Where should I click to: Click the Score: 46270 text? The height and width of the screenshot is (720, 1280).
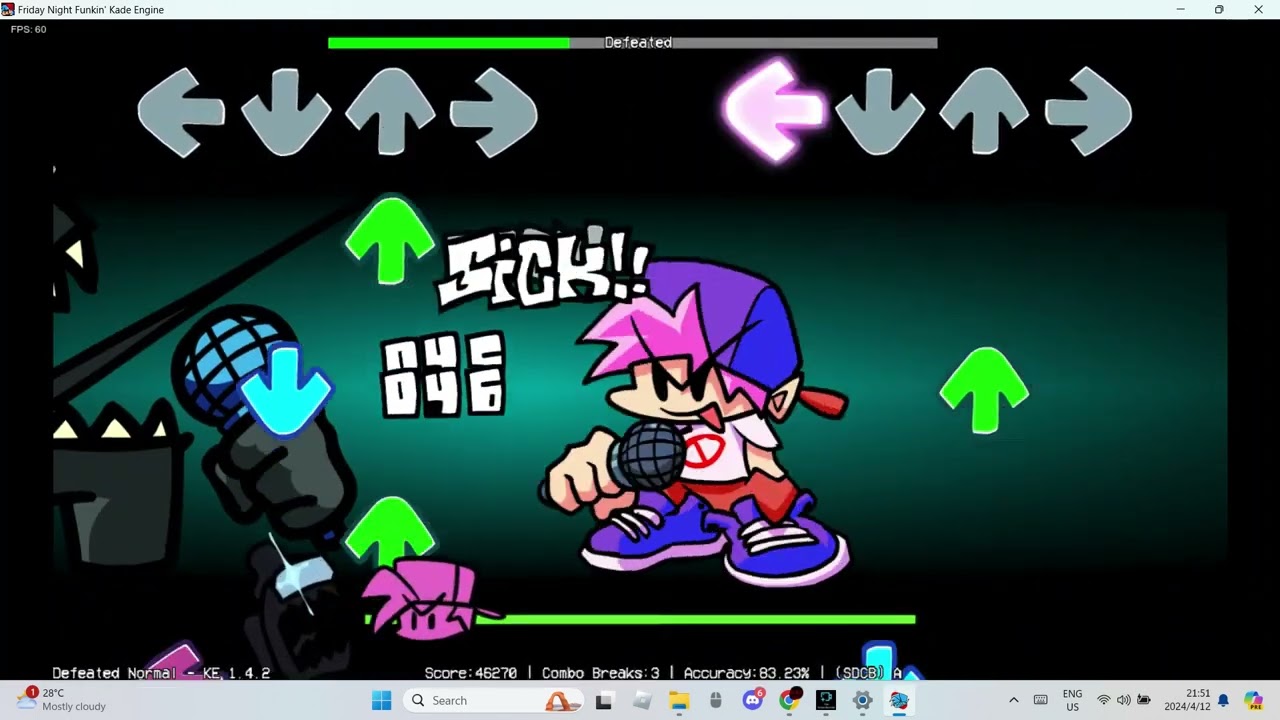[x=471, y=673]
